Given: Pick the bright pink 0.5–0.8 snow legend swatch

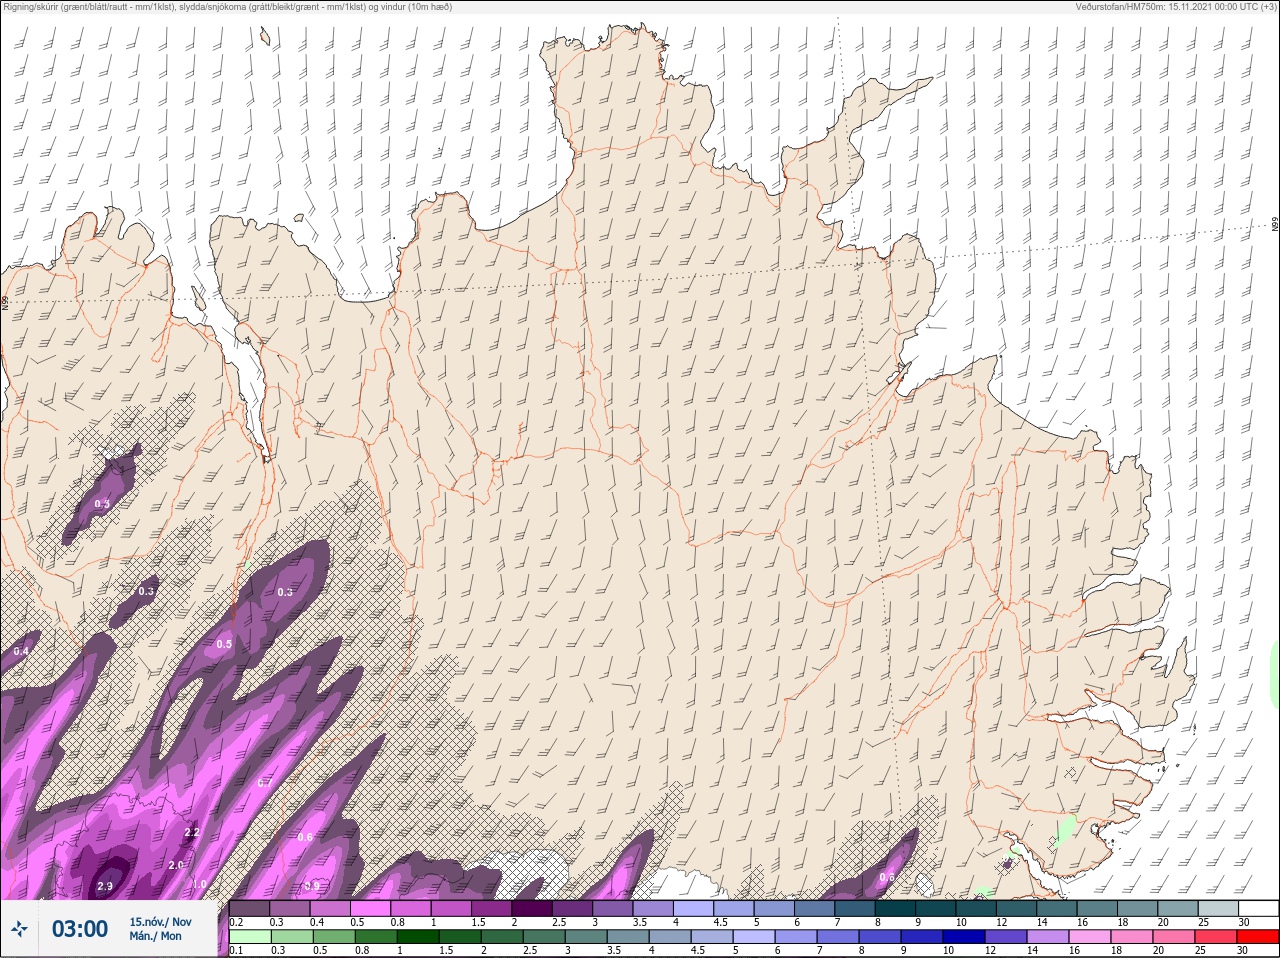Looking at the screenshot, I should point(372,908).
